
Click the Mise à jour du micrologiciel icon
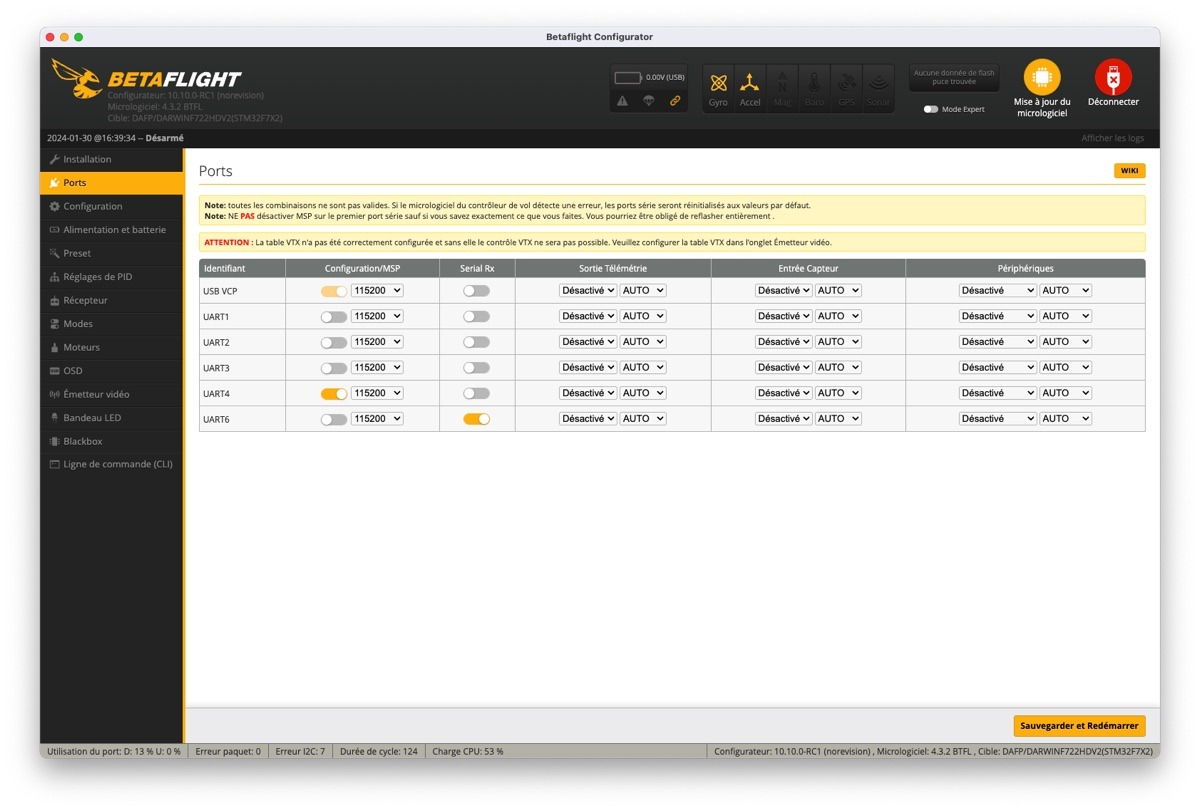click(x=1042, y=78)
